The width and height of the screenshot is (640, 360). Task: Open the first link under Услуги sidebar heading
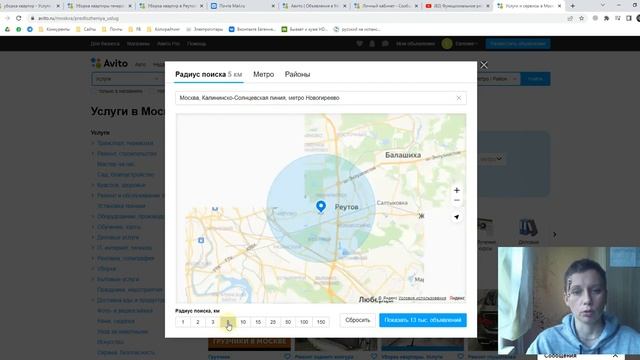(125, 143)
